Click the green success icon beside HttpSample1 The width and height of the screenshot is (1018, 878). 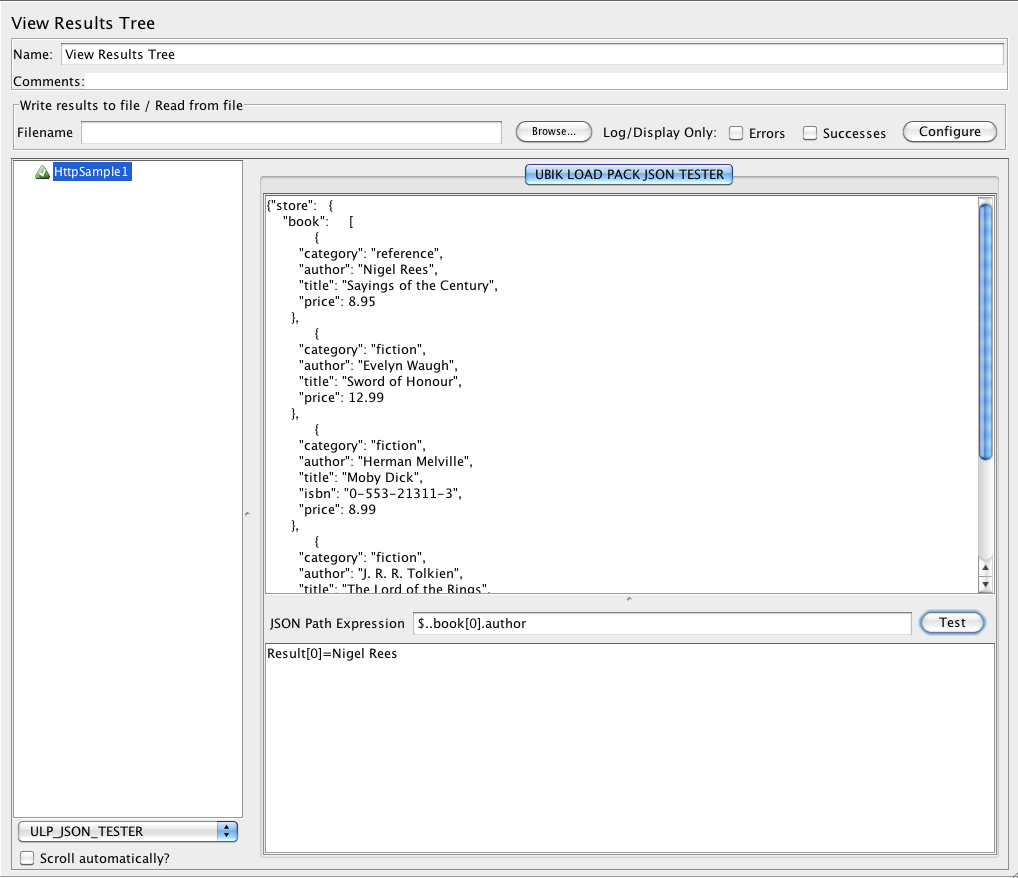click(x=42, y=172)
